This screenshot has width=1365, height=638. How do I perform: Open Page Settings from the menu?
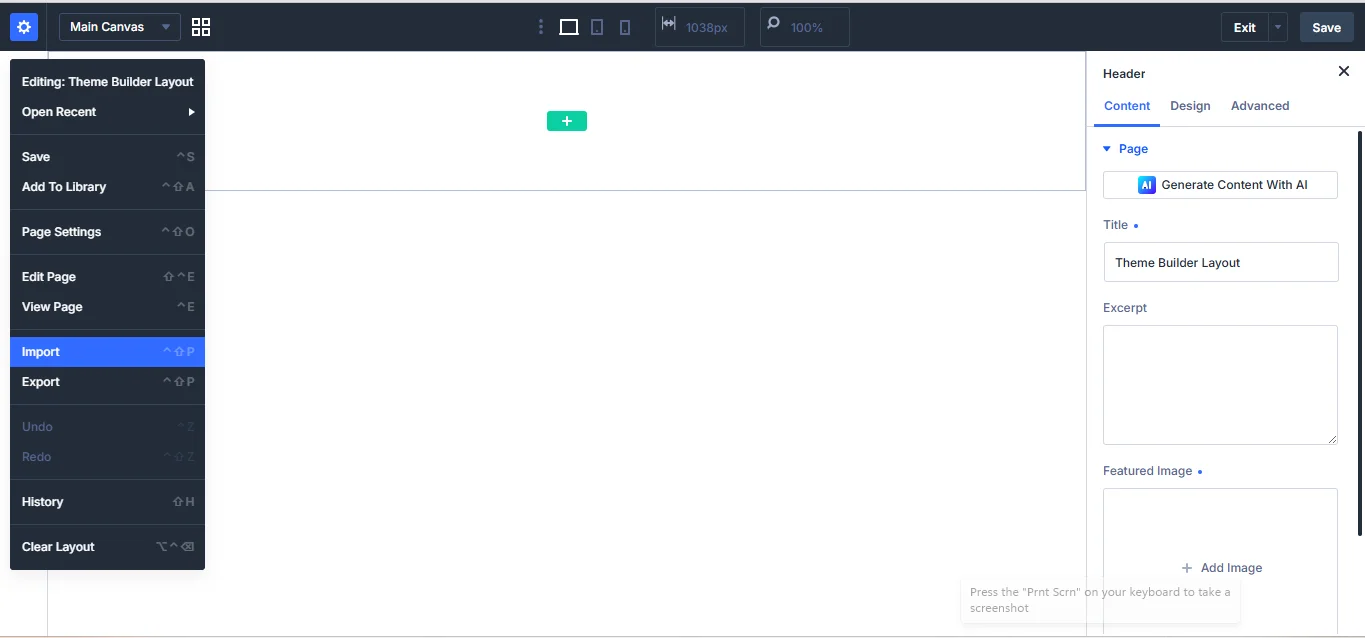[x=108, y=232]
